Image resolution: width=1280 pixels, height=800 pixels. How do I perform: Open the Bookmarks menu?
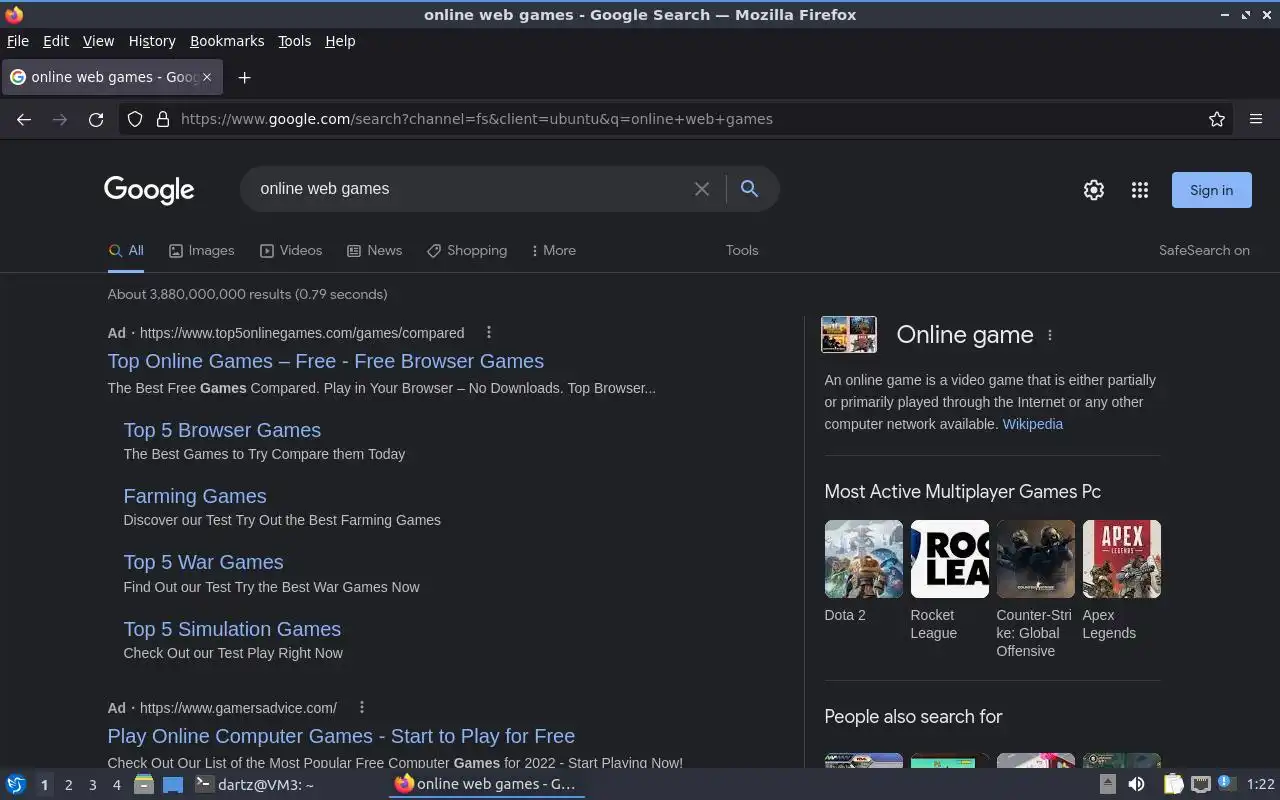pos(227,41)
